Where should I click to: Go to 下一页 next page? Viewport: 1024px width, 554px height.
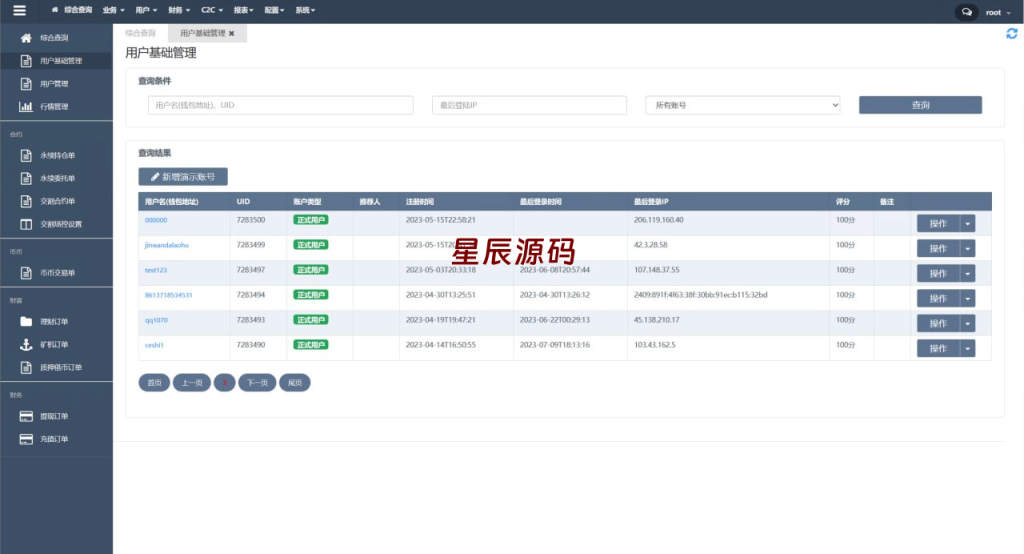(x=257, y=383)
